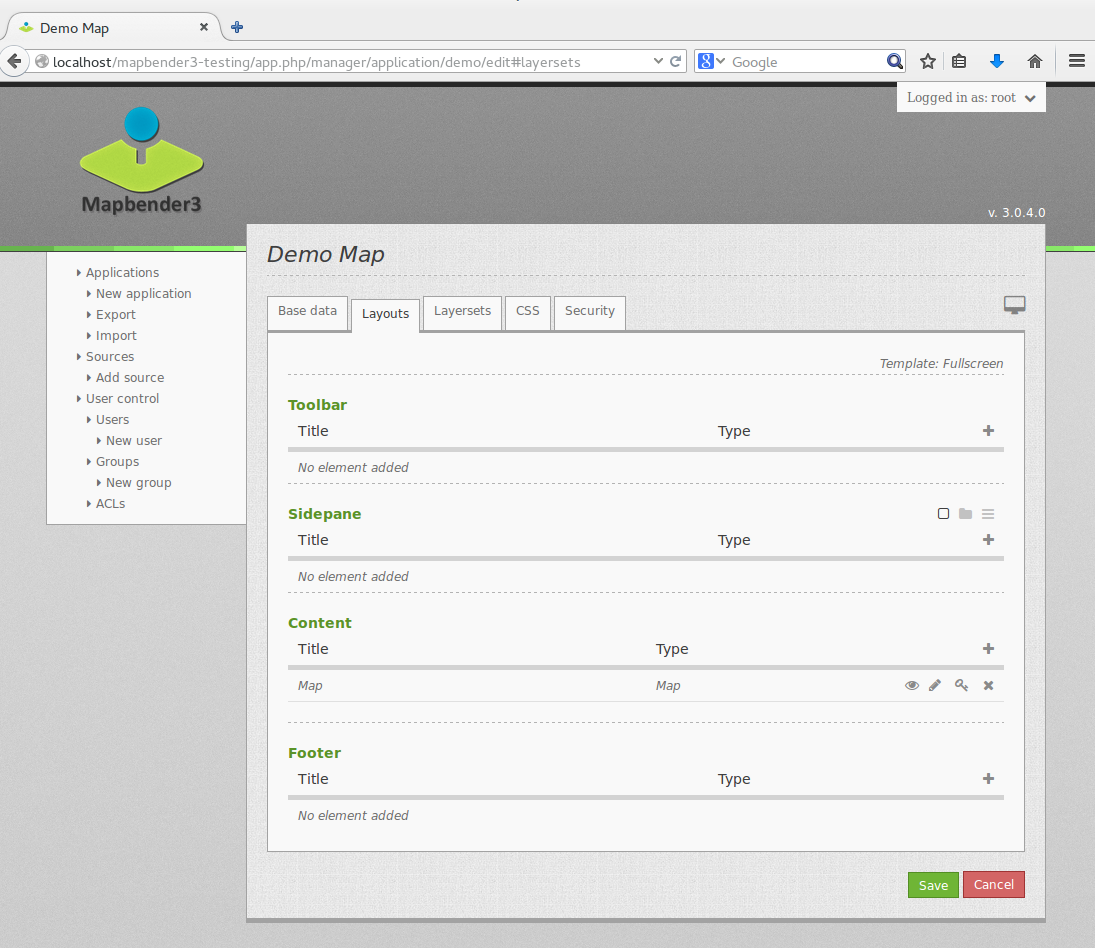Open the Security tab
Viewport: 1095px width, 948px height.
click(589, 311)
